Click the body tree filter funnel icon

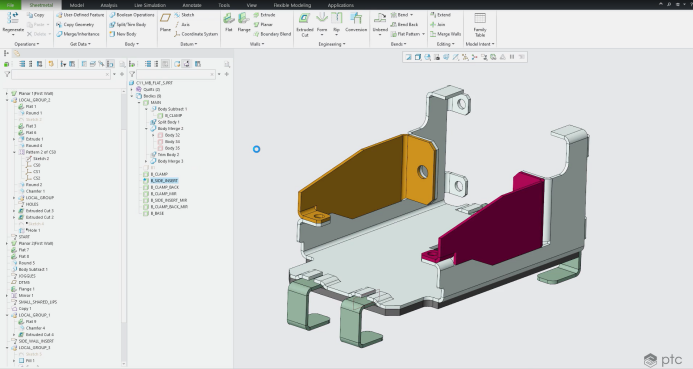pos(132,74)
